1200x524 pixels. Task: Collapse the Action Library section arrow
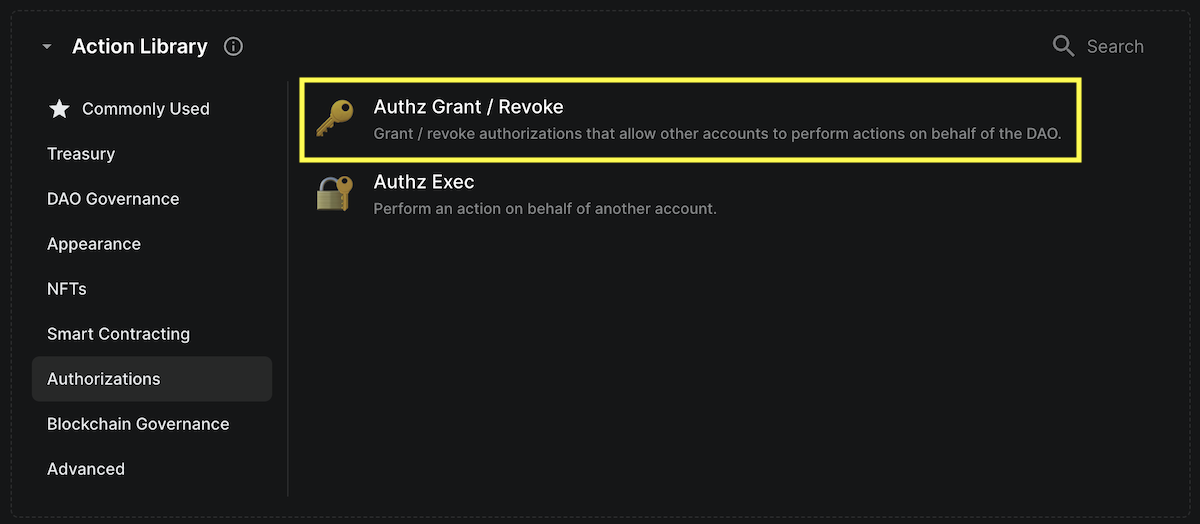(x=46, y=47)
